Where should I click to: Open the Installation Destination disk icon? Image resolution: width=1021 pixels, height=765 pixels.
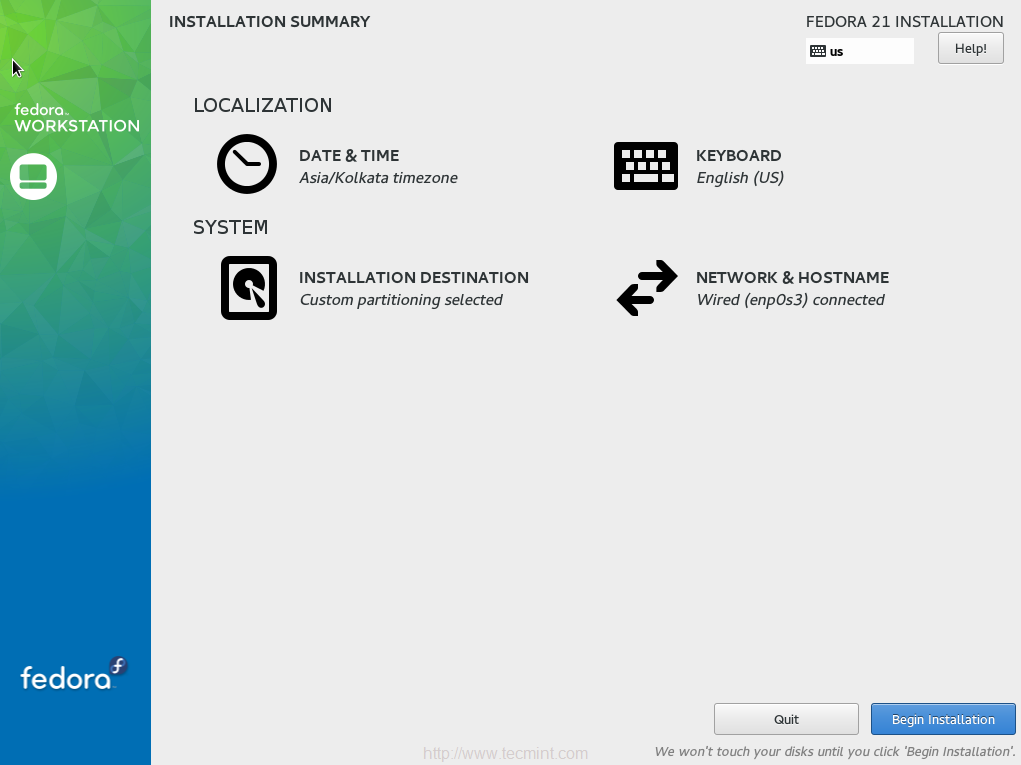pos(249,288)
